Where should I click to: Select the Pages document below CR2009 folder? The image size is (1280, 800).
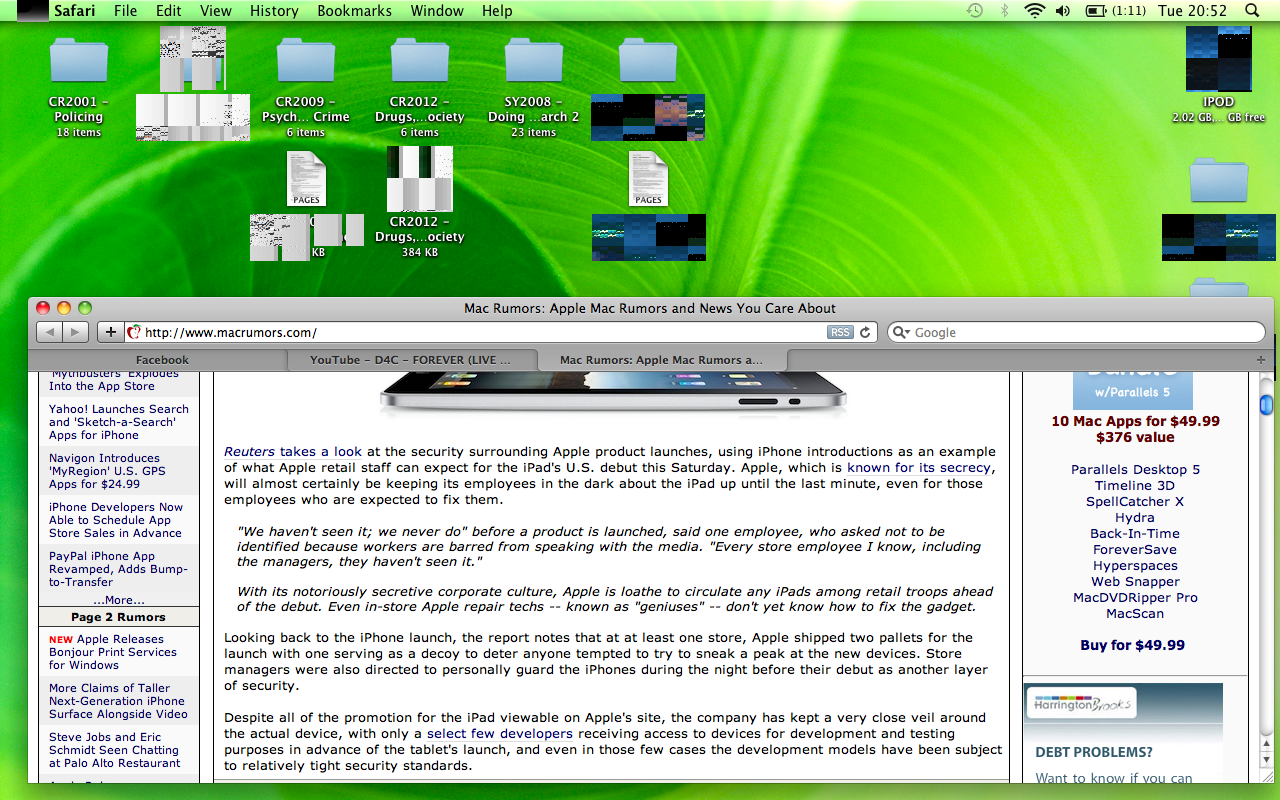(306, 178)
